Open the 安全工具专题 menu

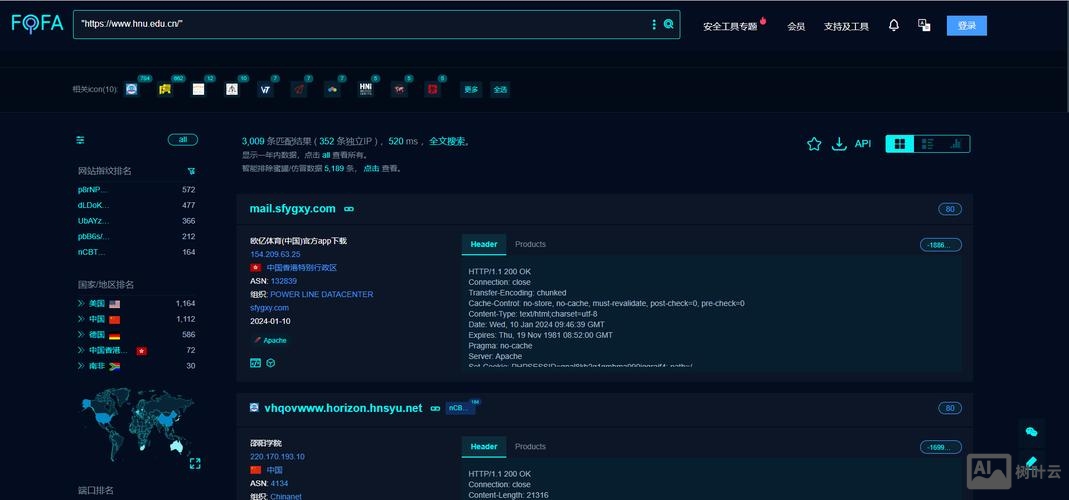coord(730,26)
